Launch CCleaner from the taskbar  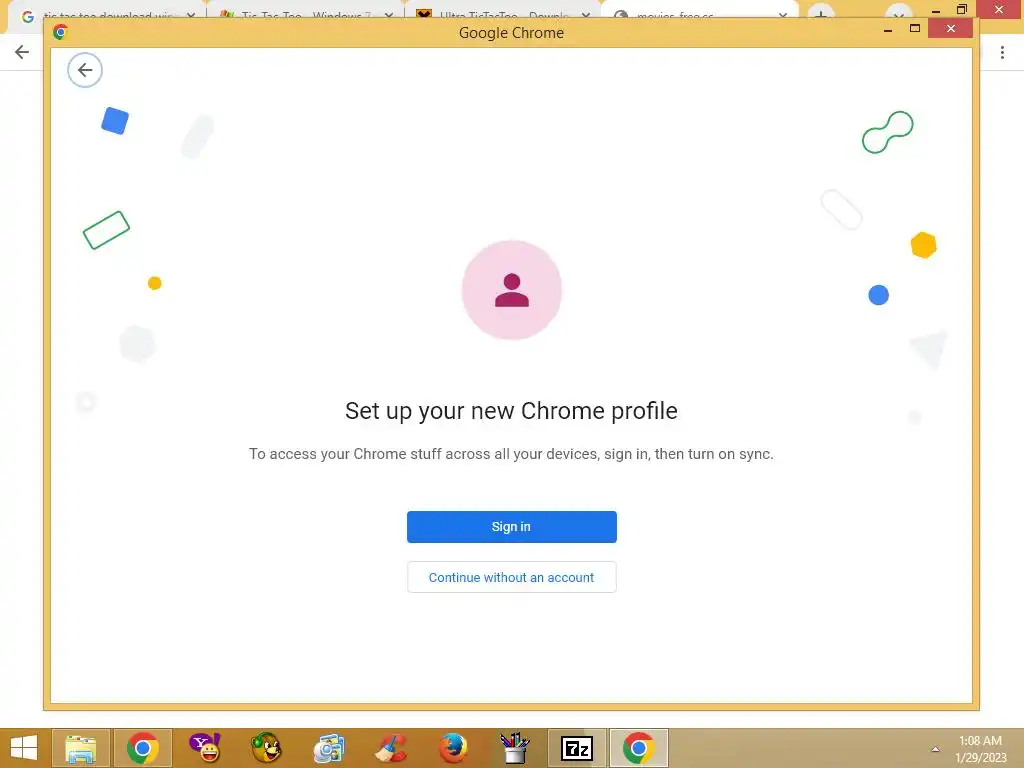click(391, 748)
